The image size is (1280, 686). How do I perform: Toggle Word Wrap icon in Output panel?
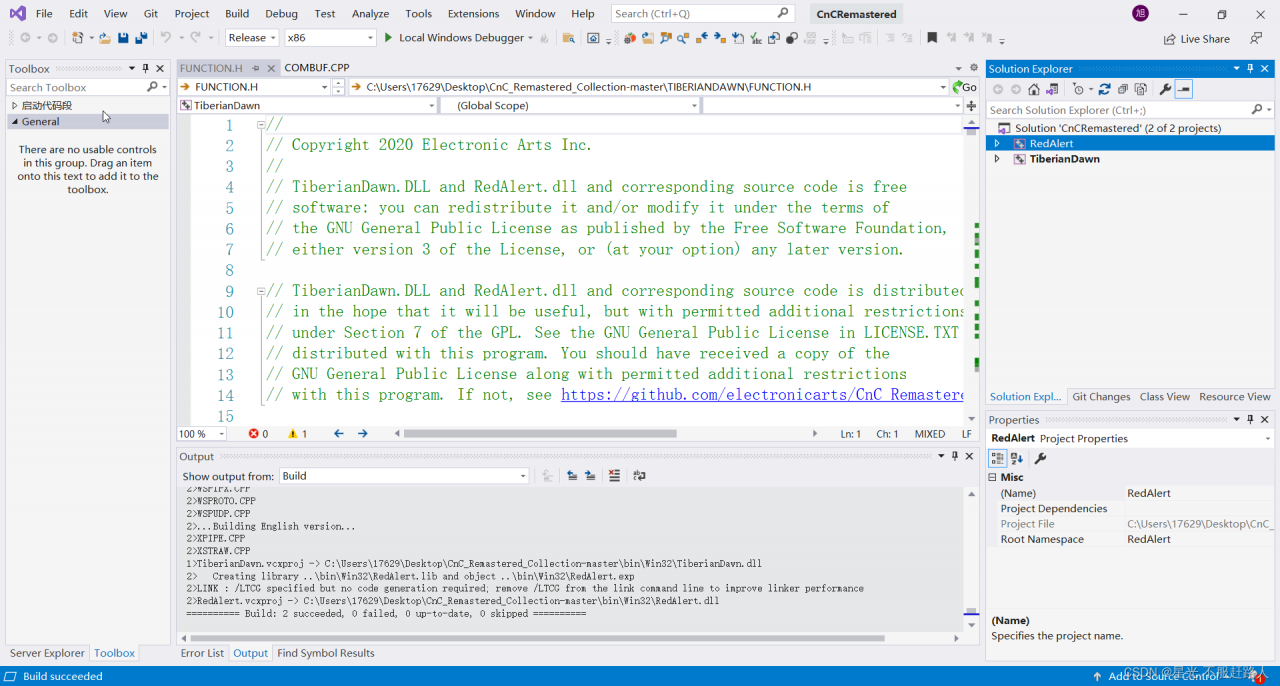639,476
